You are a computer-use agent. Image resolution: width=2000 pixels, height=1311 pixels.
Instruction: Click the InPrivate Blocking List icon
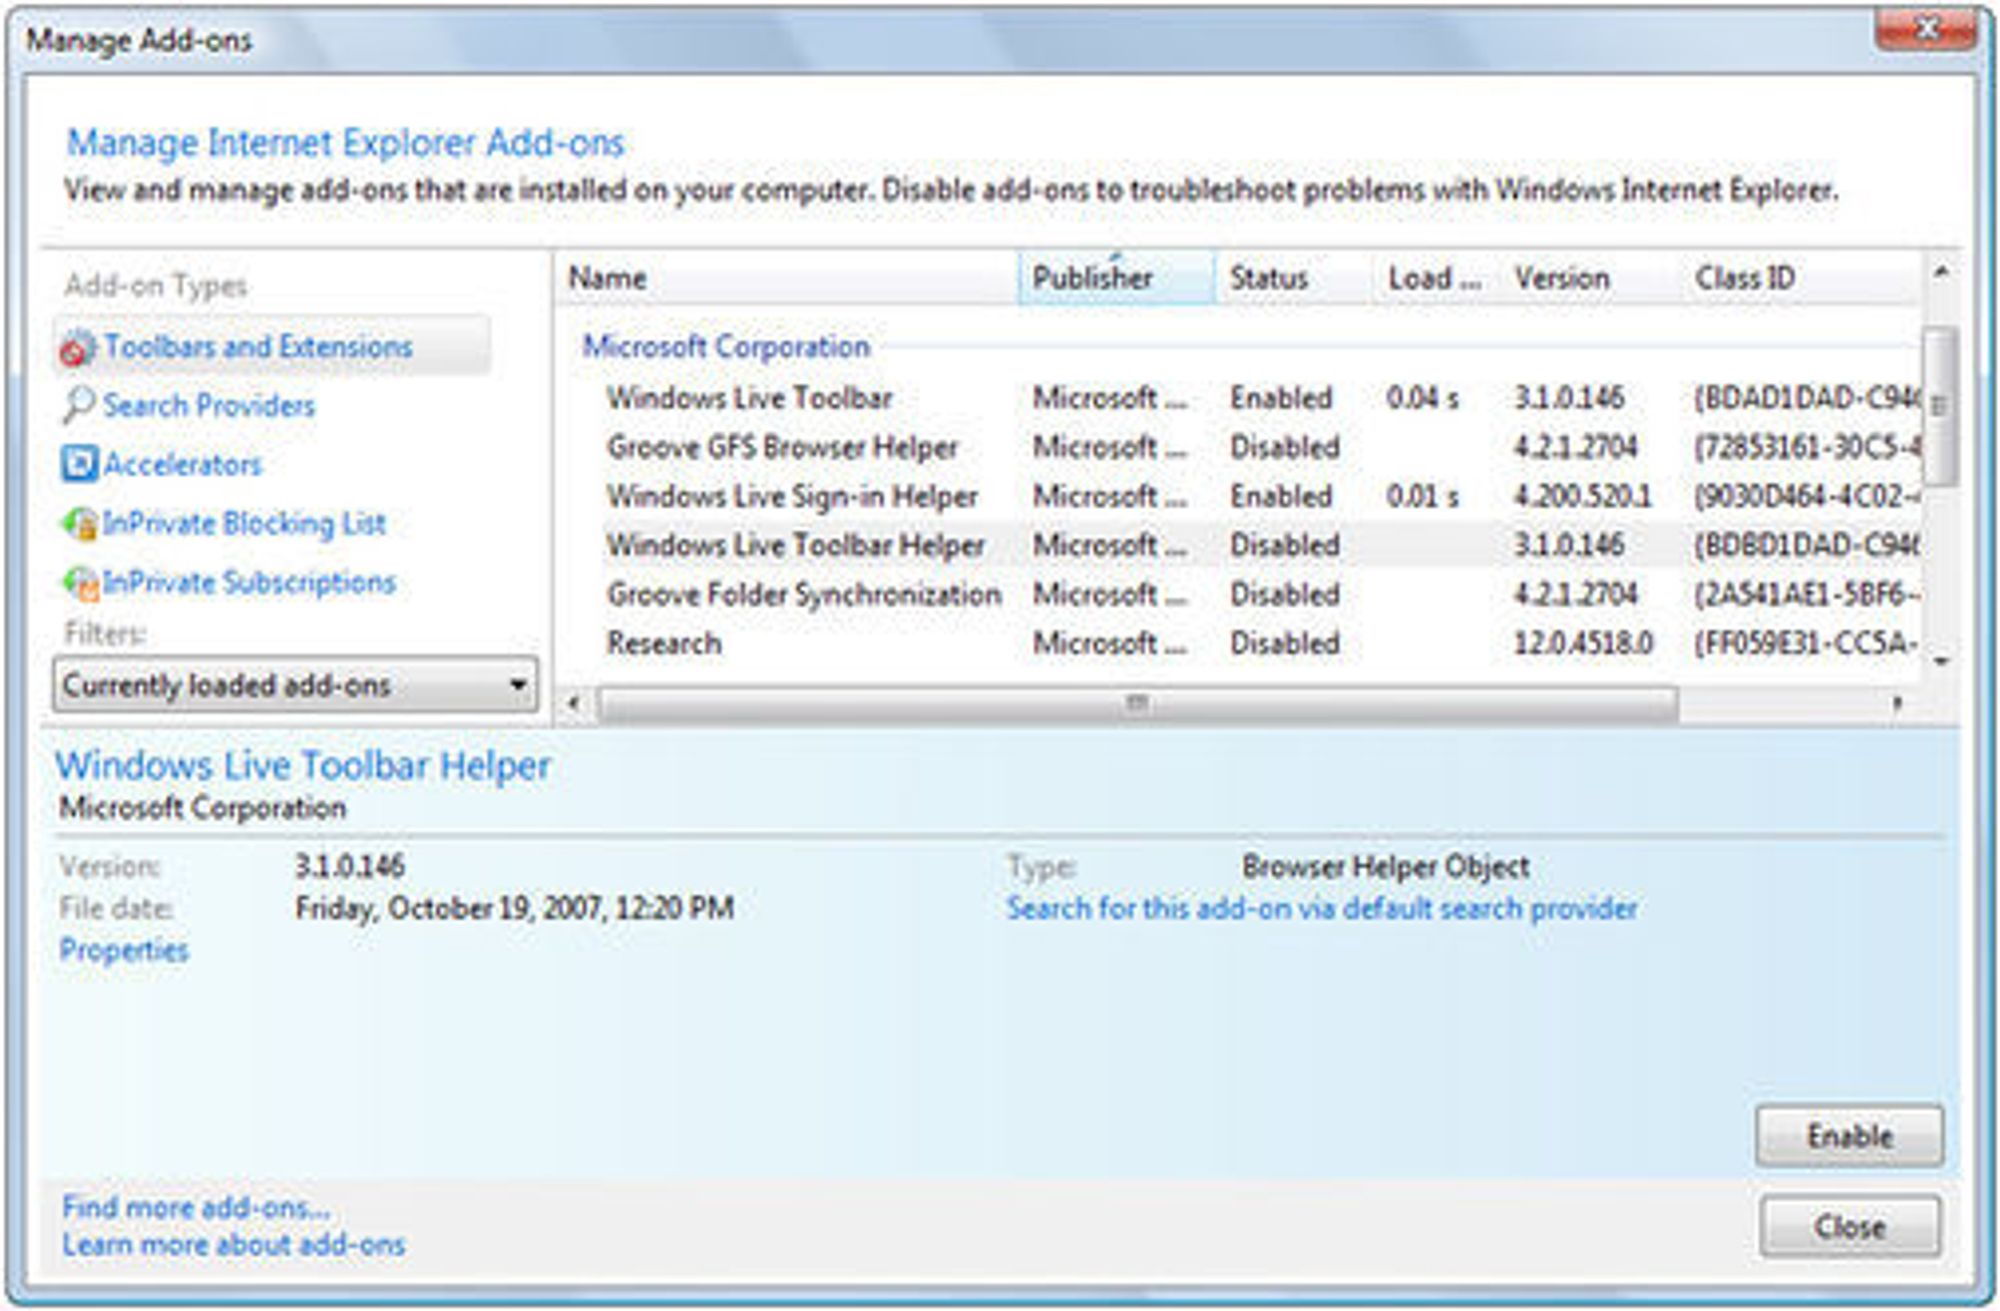[x=79, y=523]
